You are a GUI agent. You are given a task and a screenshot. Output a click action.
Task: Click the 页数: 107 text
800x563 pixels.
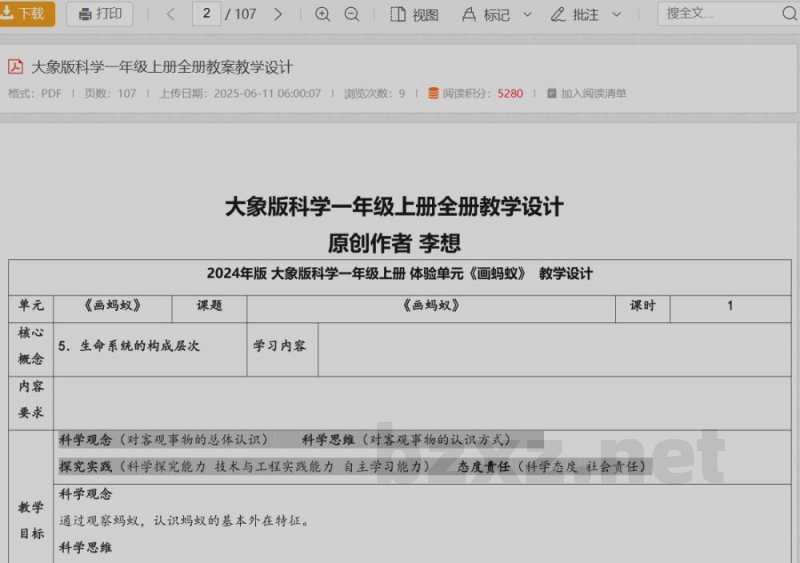[110, 93]
